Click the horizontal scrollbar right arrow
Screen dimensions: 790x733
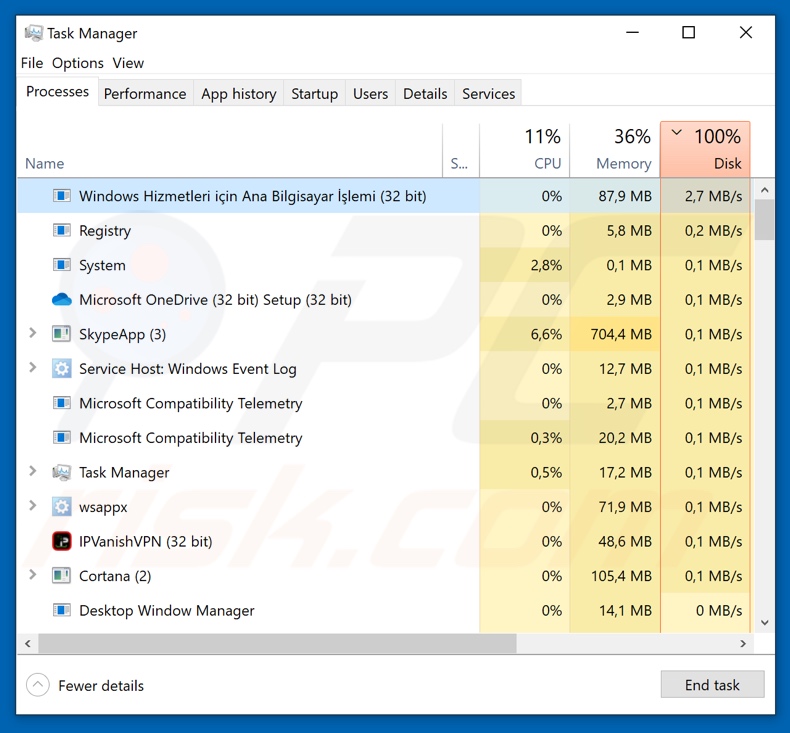(743, 643)
